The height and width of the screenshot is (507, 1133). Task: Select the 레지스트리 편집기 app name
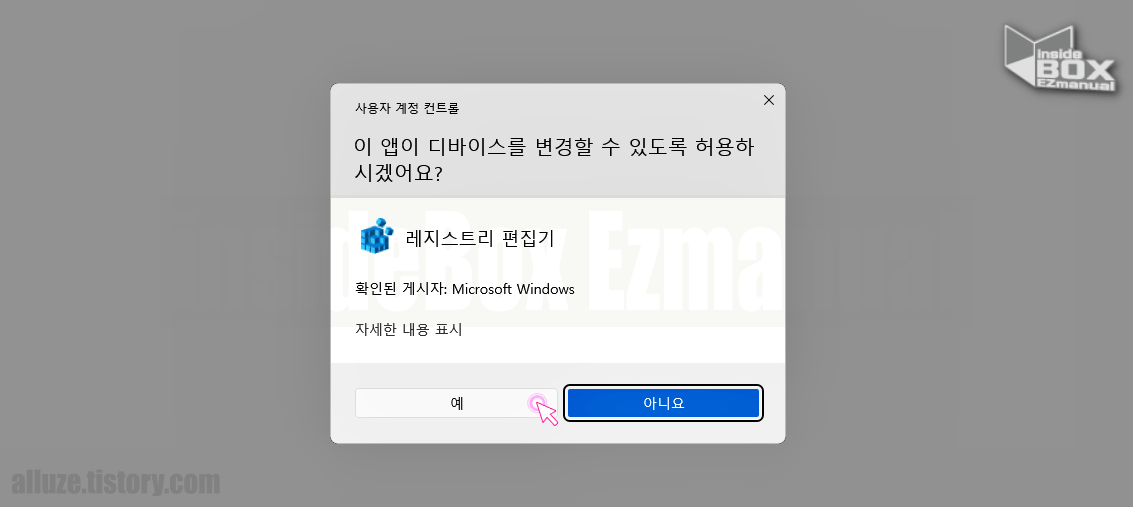(x=481, y=238)
